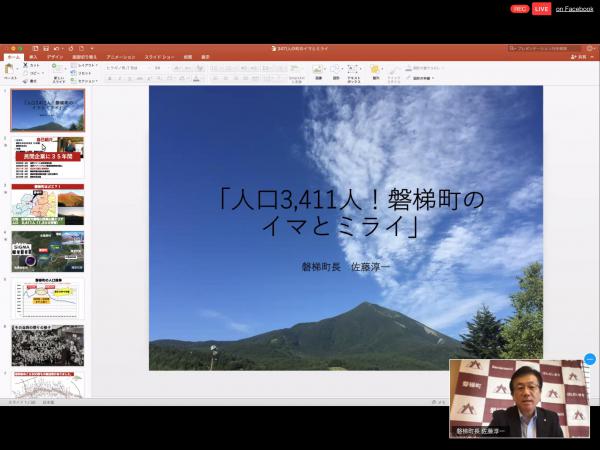Click the Notes button in status bar
This screenshot has width=600, height=450.
point(439,402)
